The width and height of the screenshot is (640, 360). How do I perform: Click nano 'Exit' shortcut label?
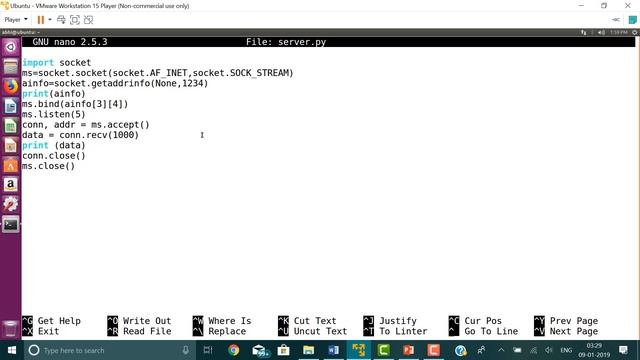click(x=48, y=331)
